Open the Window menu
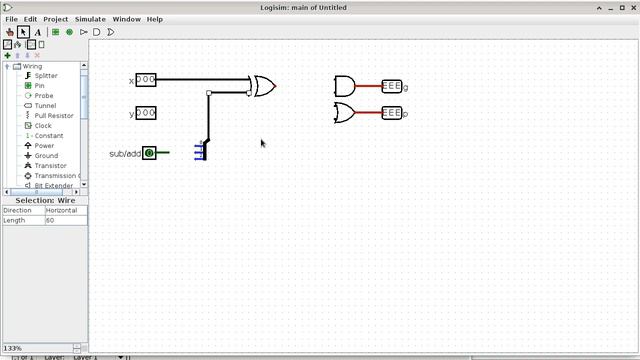Screen dimensions: 640x360 point(127,19)
